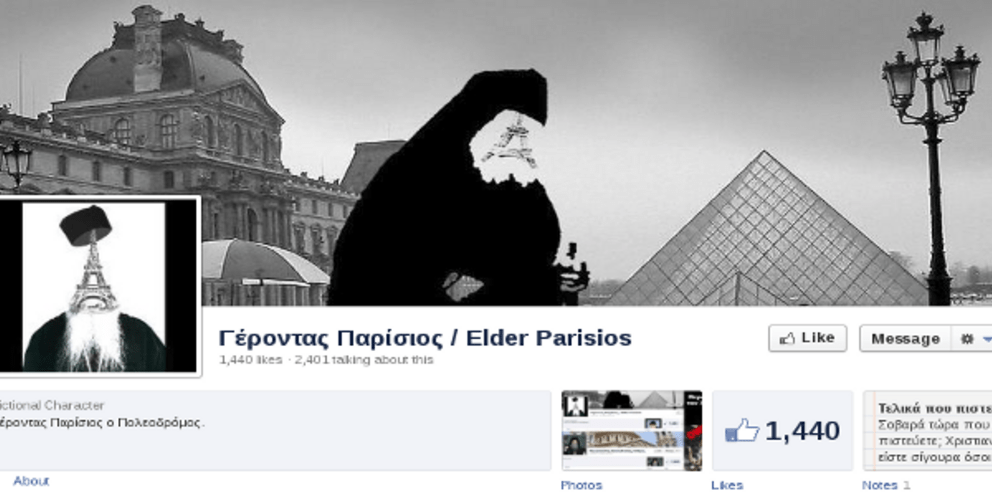Viewport: 992px width, 496px height.
Task: Open the Notes preview tile
Action: pos(927,431)
